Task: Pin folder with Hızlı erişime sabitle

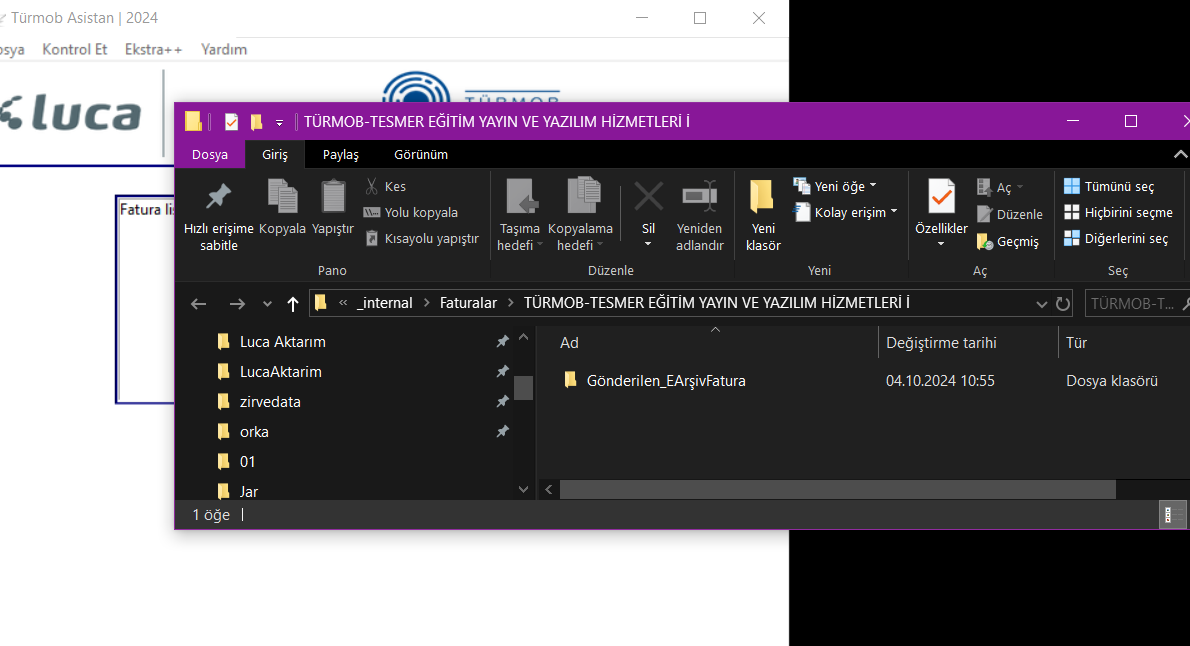Action: 219,216
